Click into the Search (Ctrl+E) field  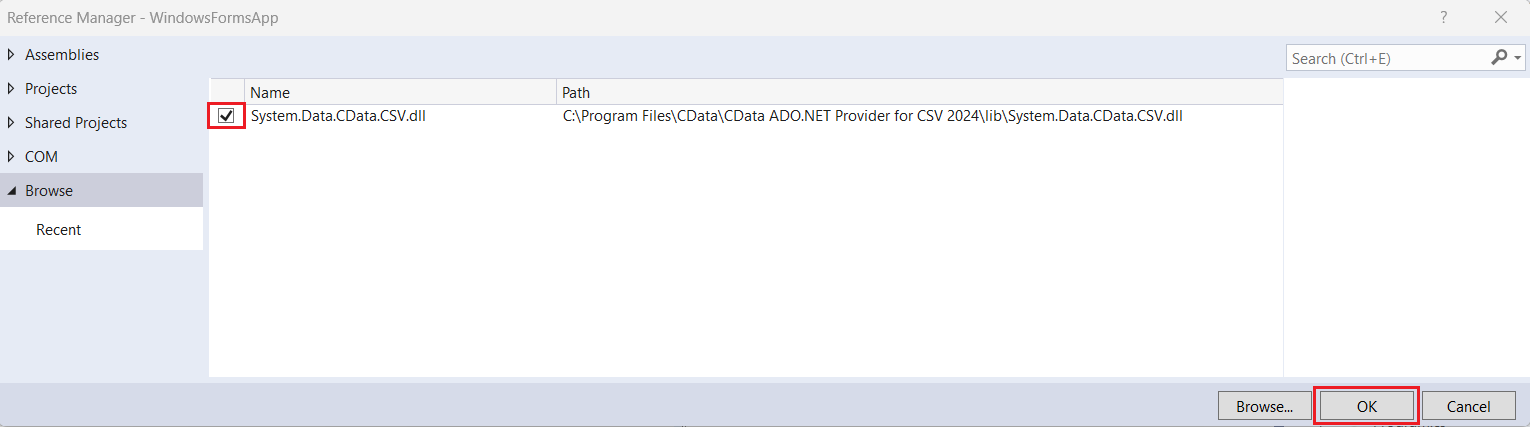click(x=1385, y=59)
